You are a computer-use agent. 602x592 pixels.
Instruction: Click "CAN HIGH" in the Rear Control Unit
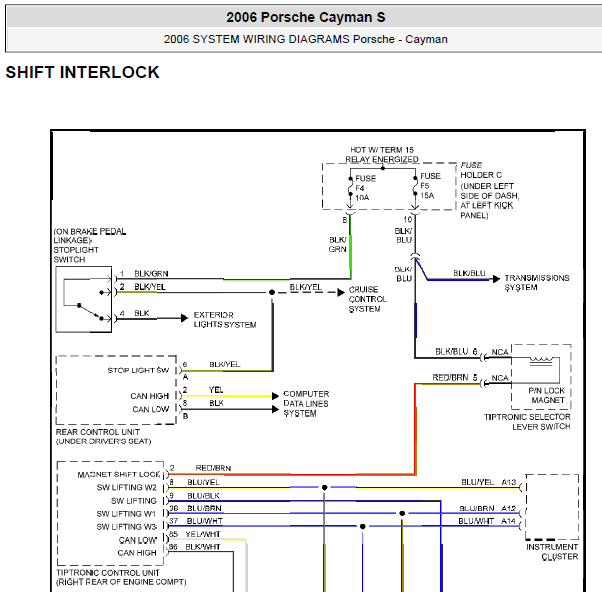[x=149, y=396]
